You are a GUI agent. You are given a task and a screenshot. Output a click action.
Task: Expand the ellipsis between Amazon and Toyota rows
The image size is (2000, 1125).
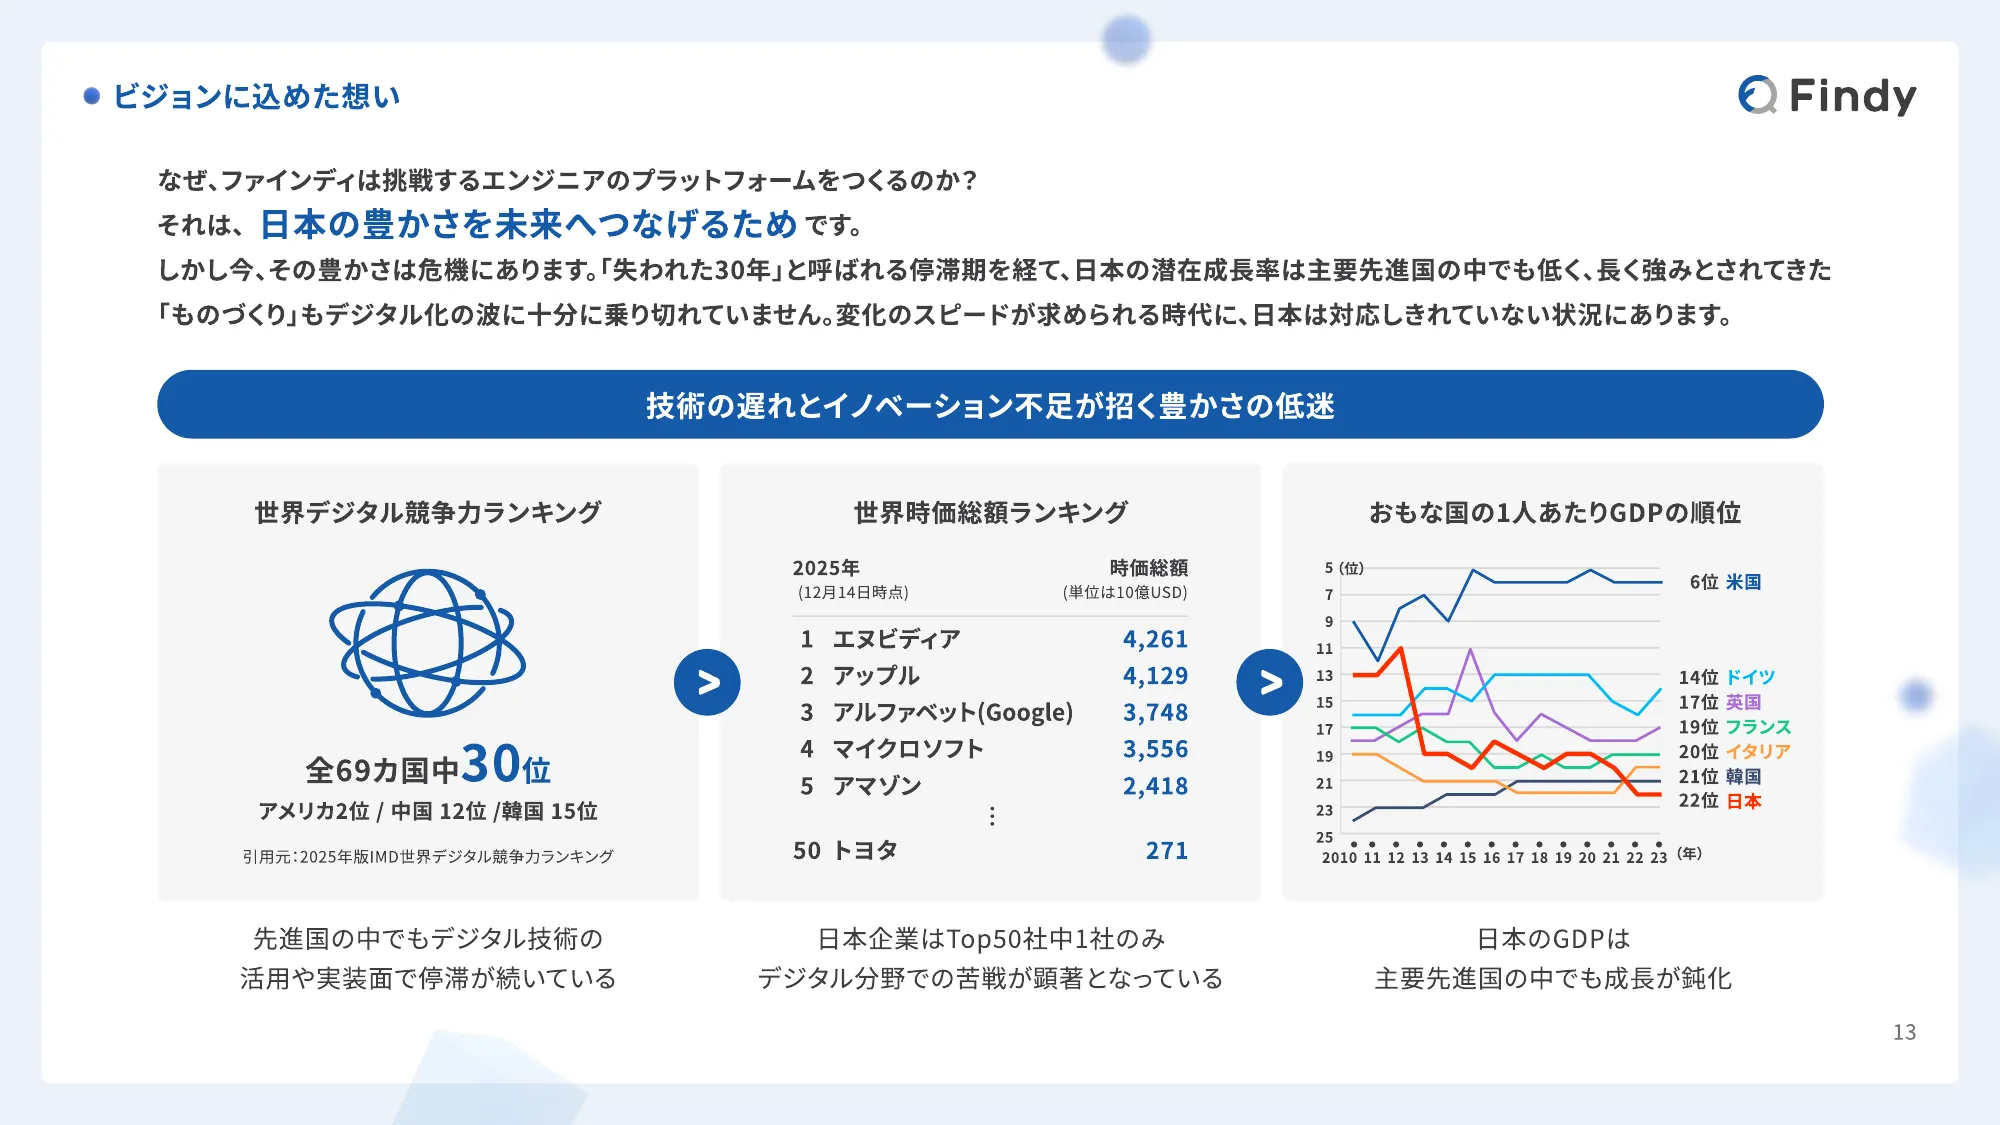click(x=991, y=817)
